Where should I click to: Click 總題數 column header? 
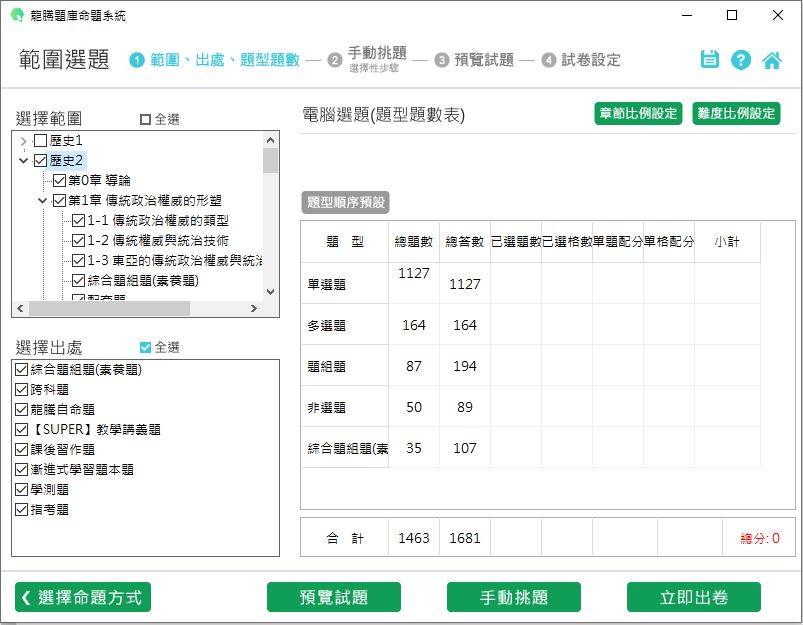click(x=414, y=242)
